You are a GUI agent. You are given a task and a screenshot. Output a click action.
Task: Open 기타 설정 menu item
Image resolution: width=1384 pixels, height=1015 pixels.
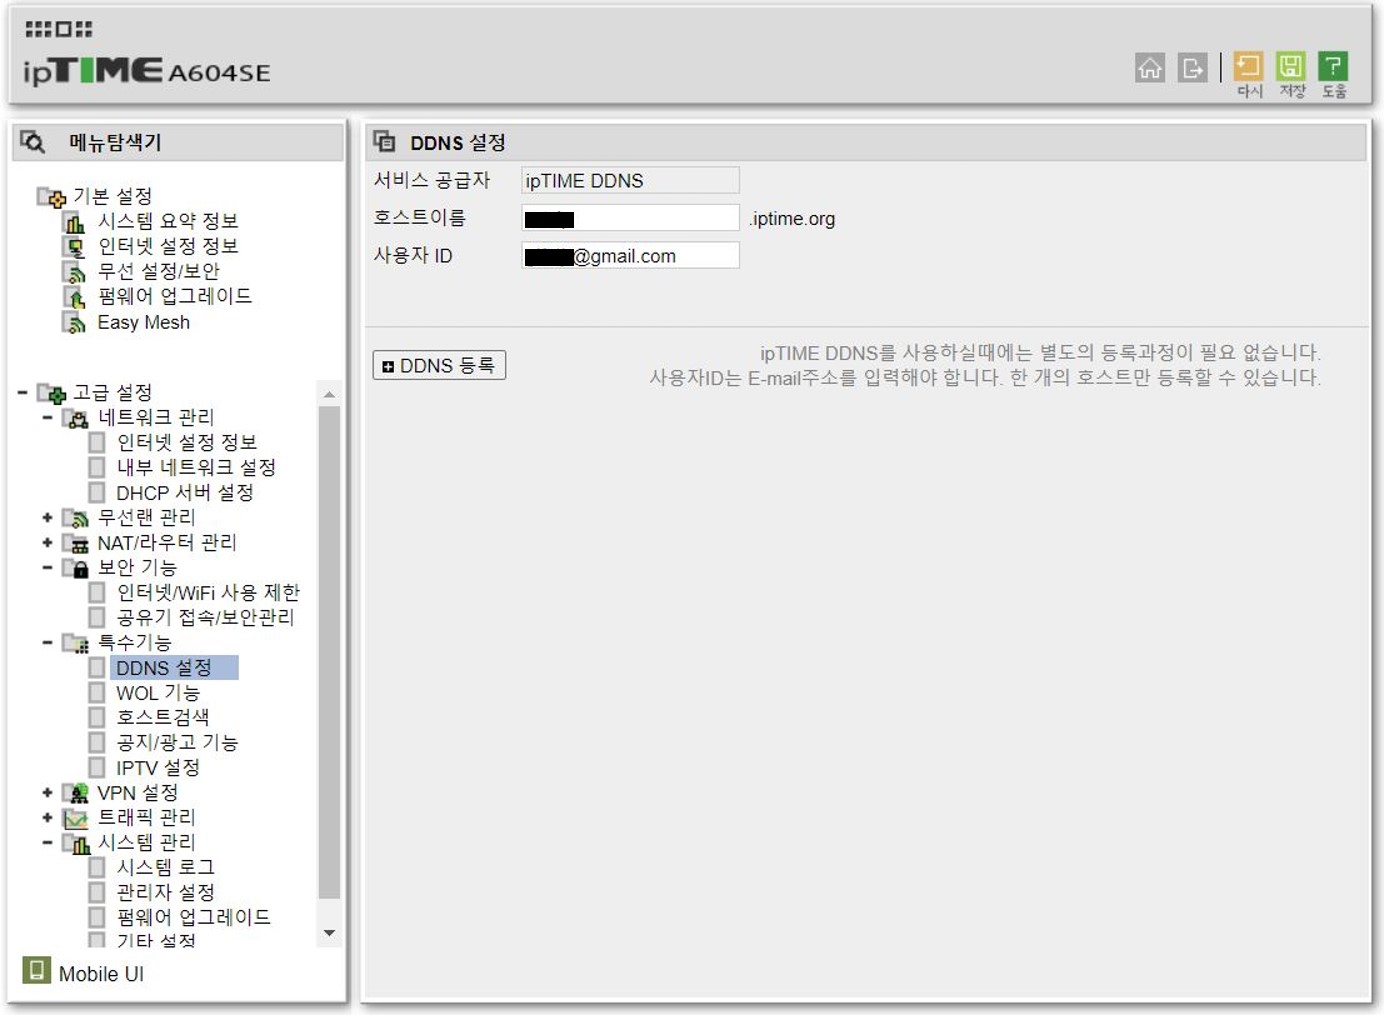coord(157,940)
